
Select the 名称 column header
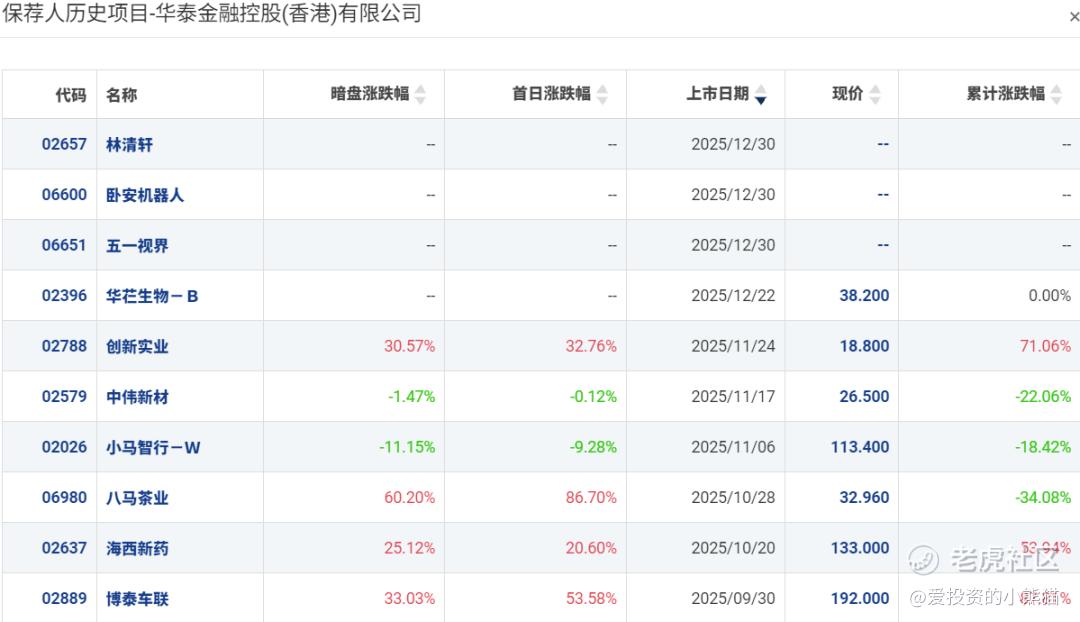click(x=121, y=94)
